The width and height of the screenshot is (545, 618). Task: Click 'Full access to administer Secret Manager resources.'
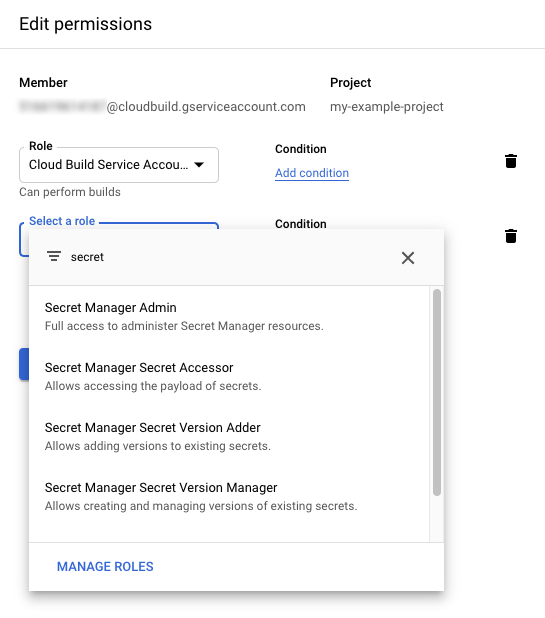[184, 326]
